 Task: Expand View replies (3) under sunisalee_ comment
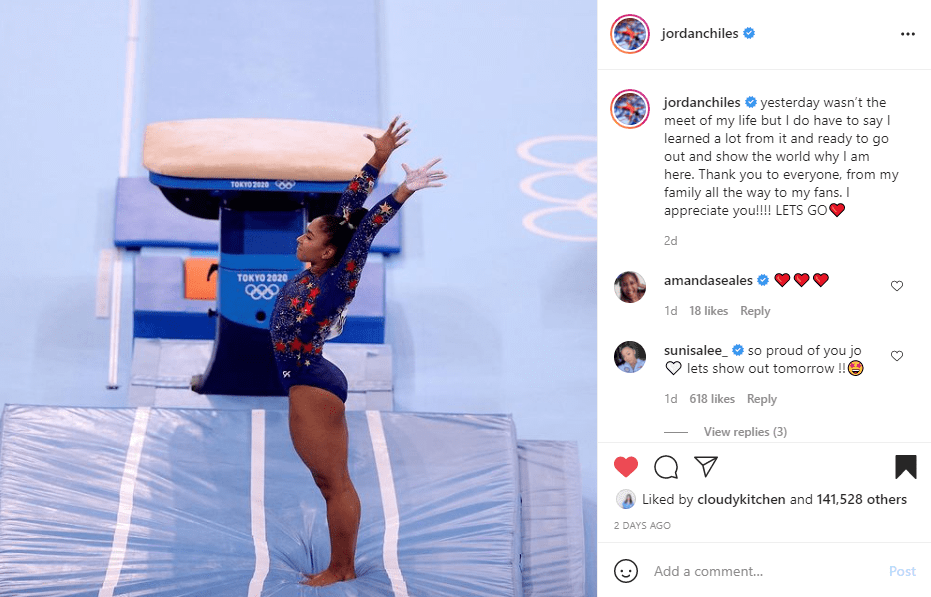(745, 432)
